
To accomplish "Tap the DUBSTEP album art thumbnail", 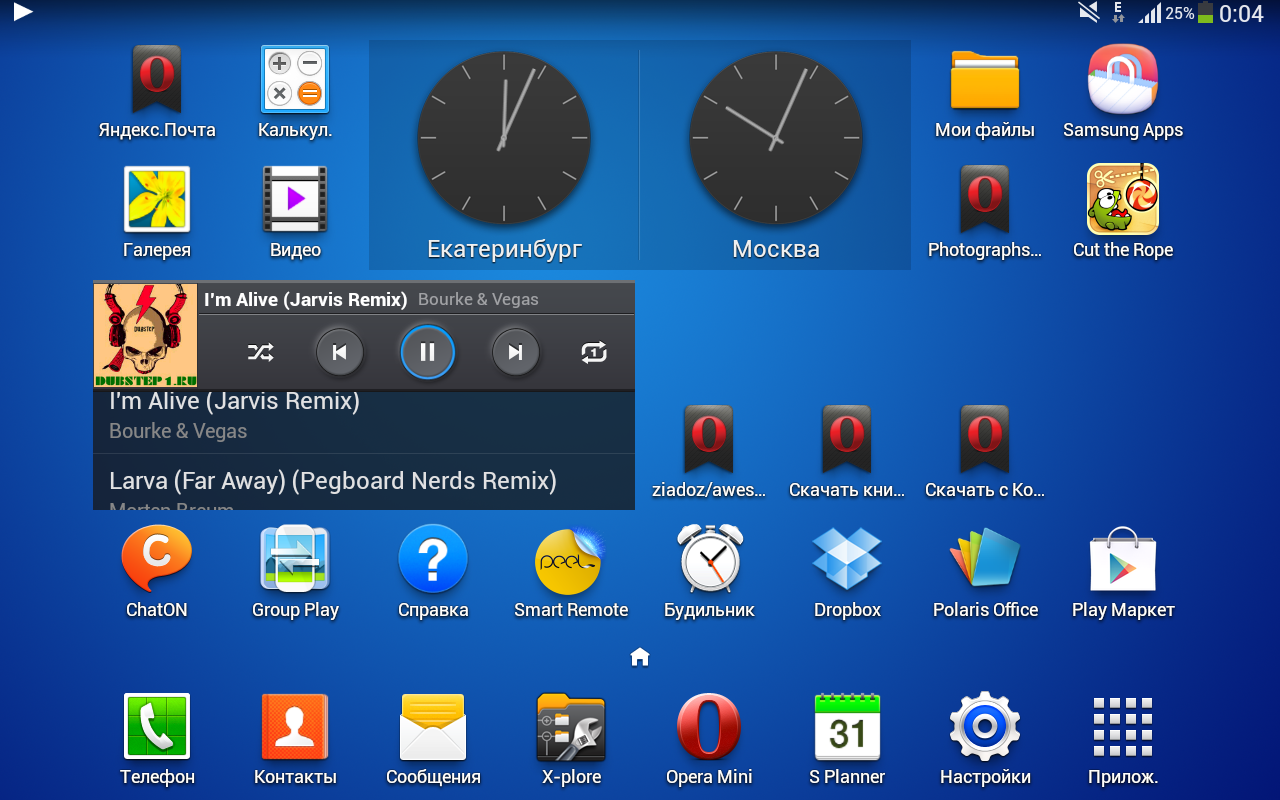I will tap(145, 335).
